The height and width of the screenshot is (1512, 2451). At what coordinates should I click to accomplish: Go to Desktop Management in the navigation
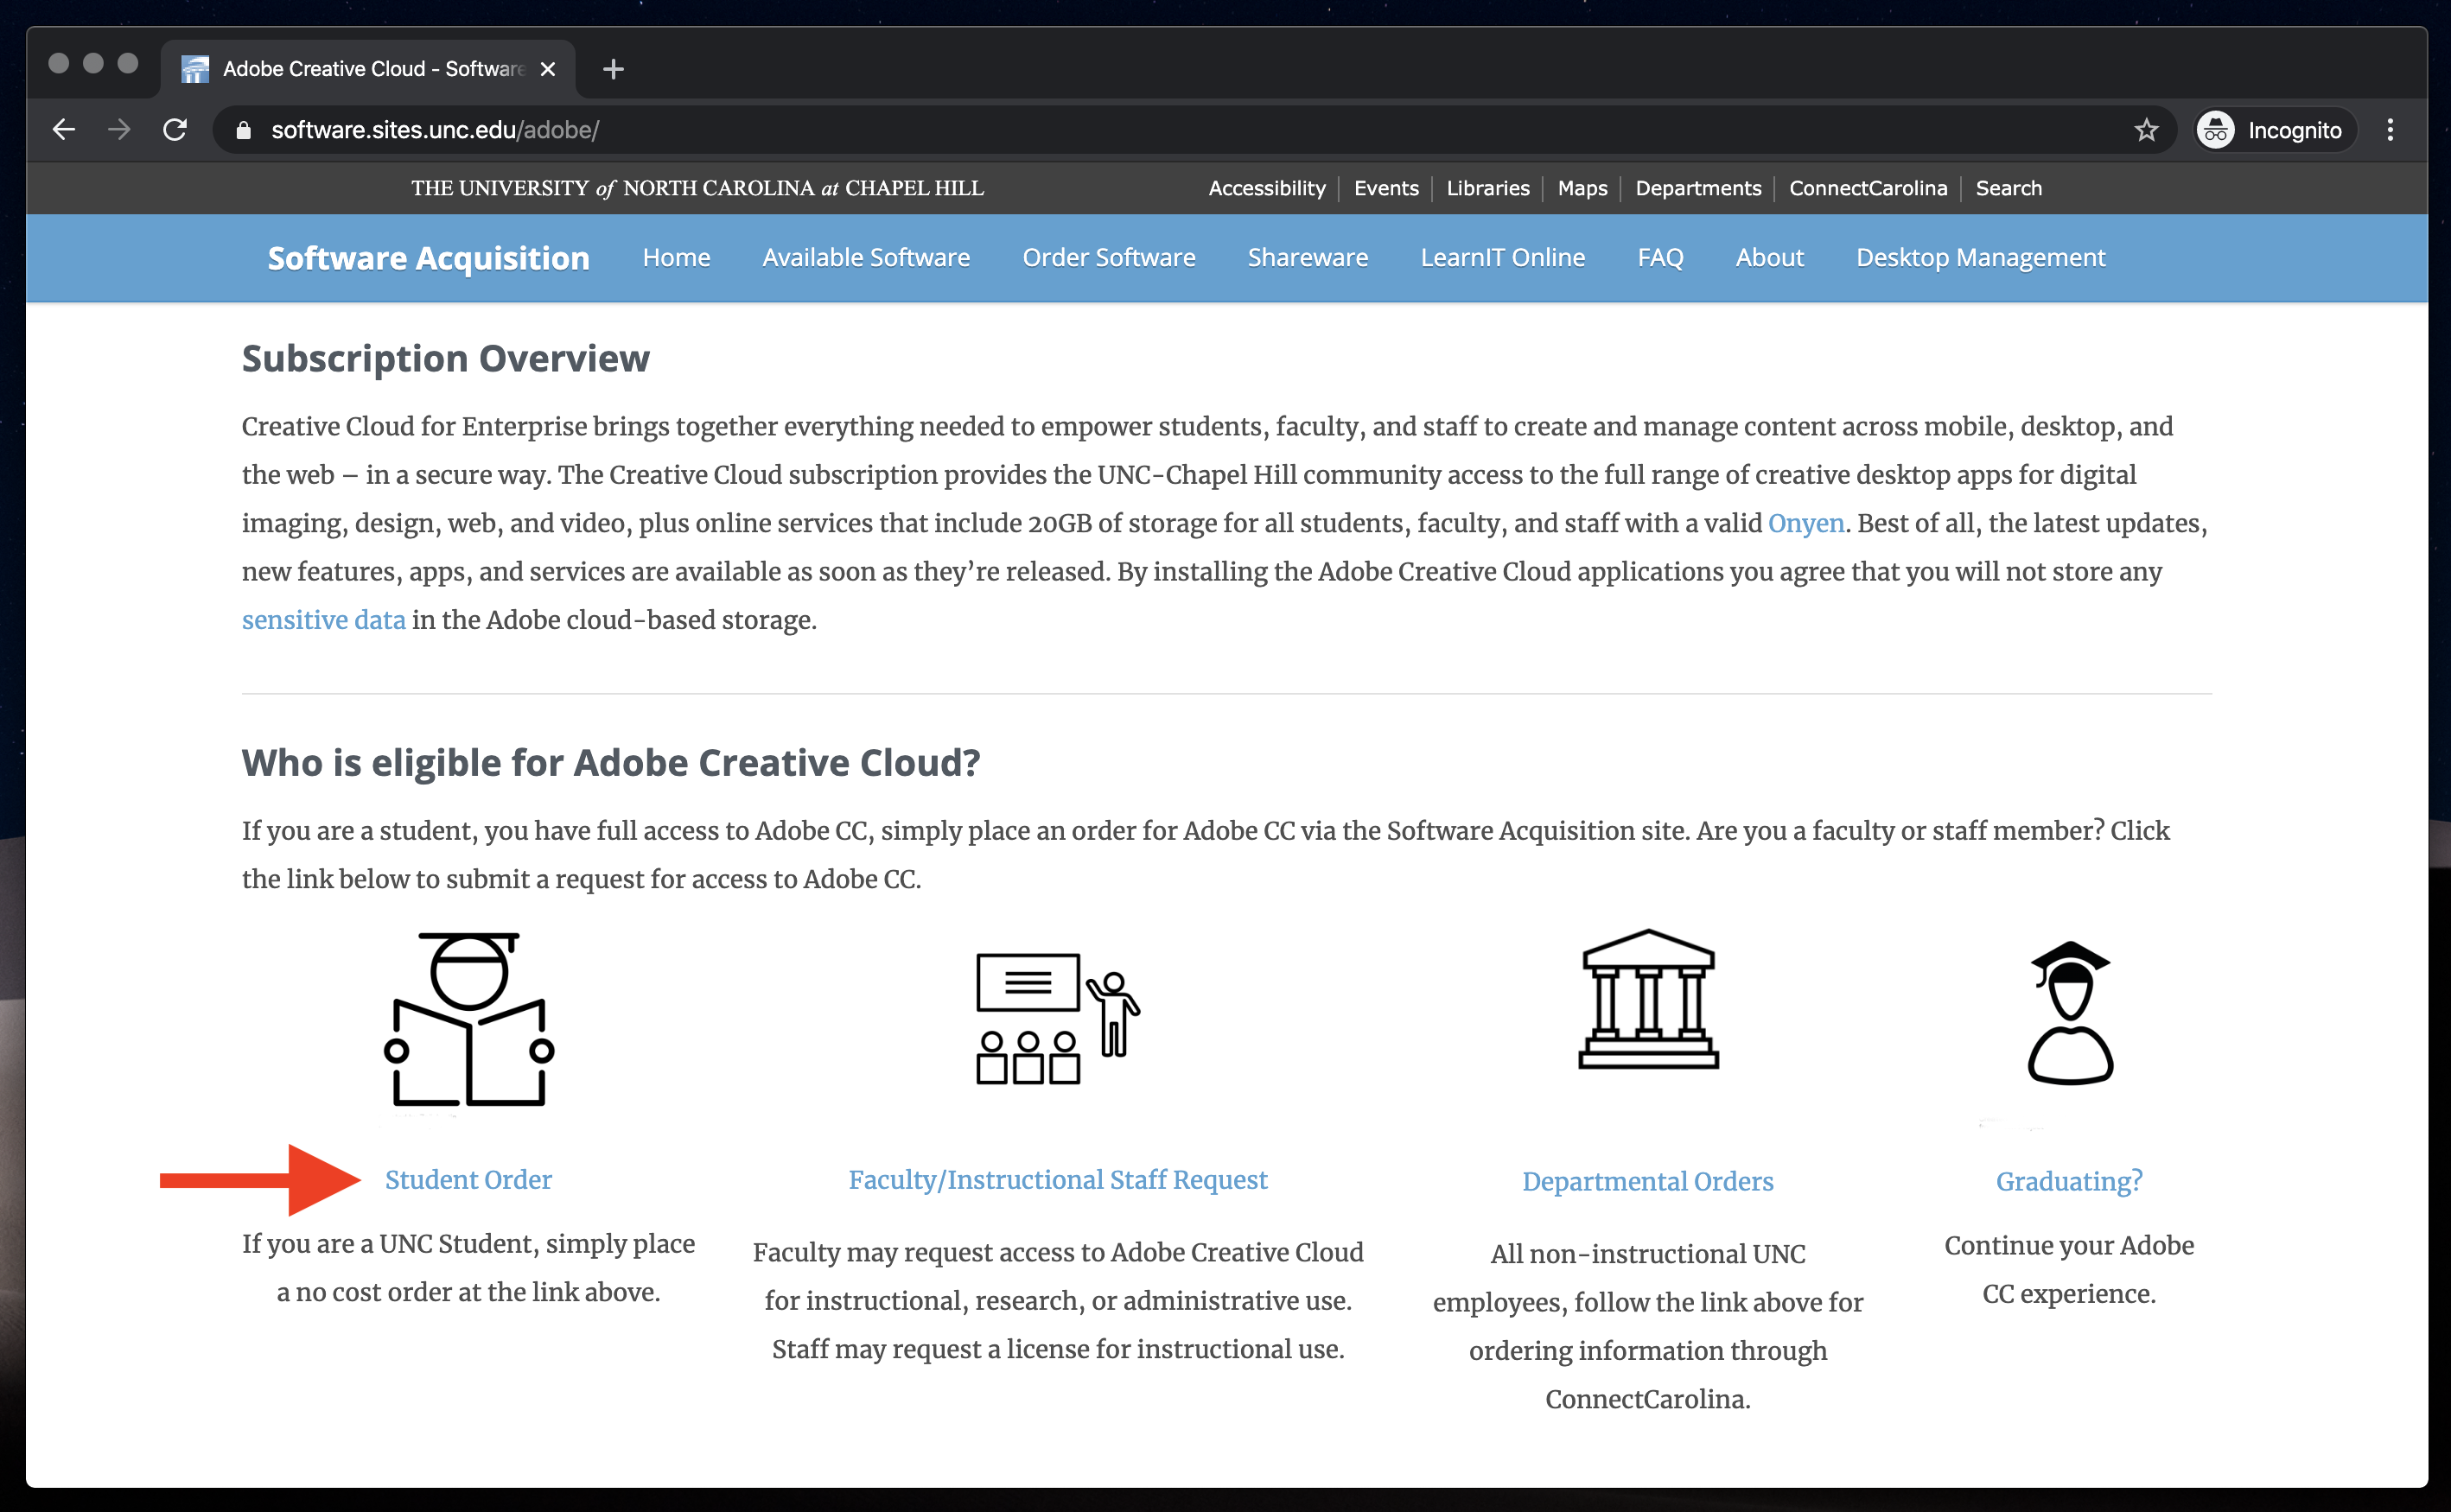(x=1980, y=258)
